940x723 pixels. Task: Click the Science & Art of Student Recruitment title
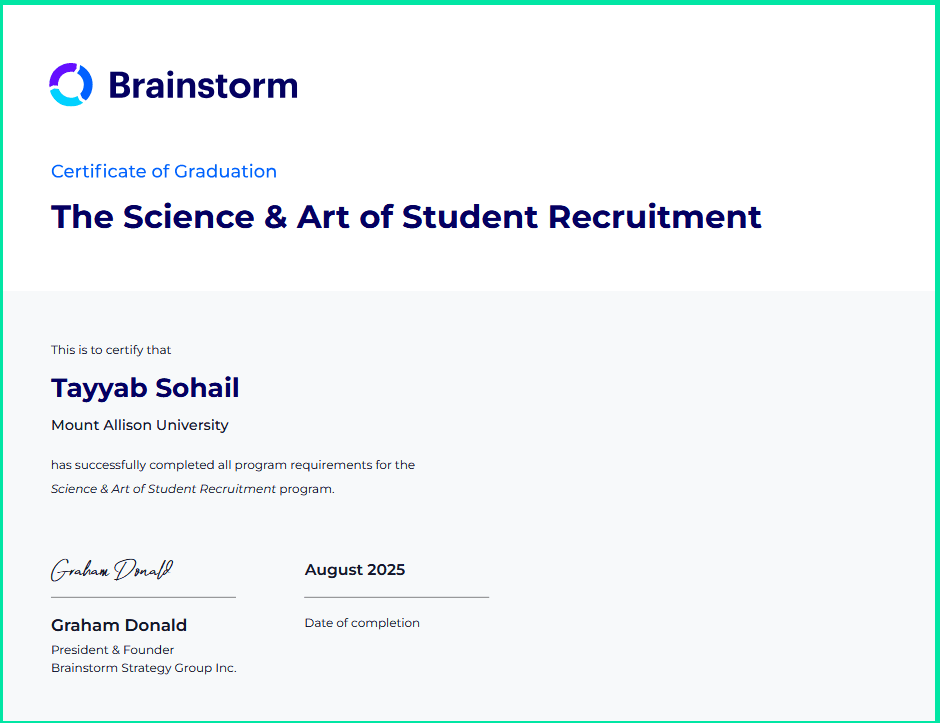point(406,217)
